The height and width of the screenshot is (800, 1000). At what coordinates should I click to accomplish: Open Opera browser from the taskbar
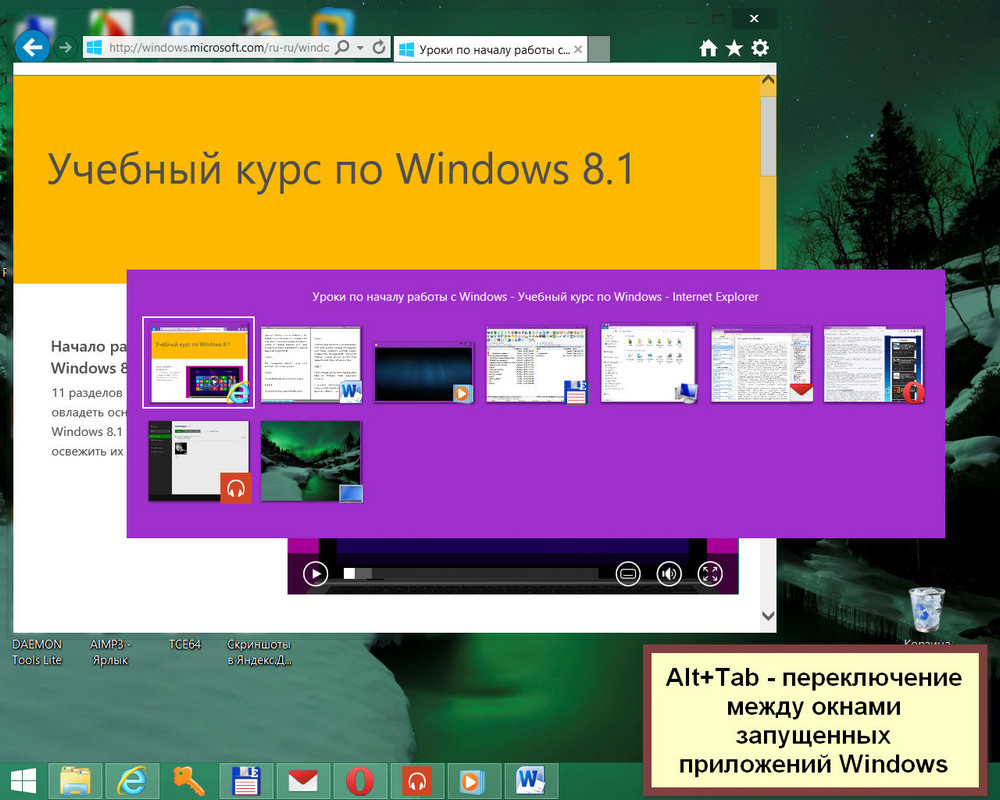(x=360, y=781)
